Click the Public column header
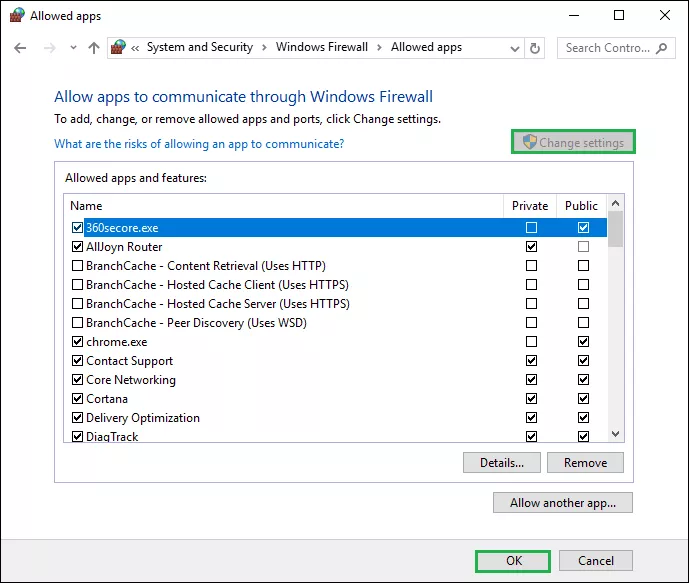The height and width of the screenshot is (583, 689). click(x=581, y=206)
